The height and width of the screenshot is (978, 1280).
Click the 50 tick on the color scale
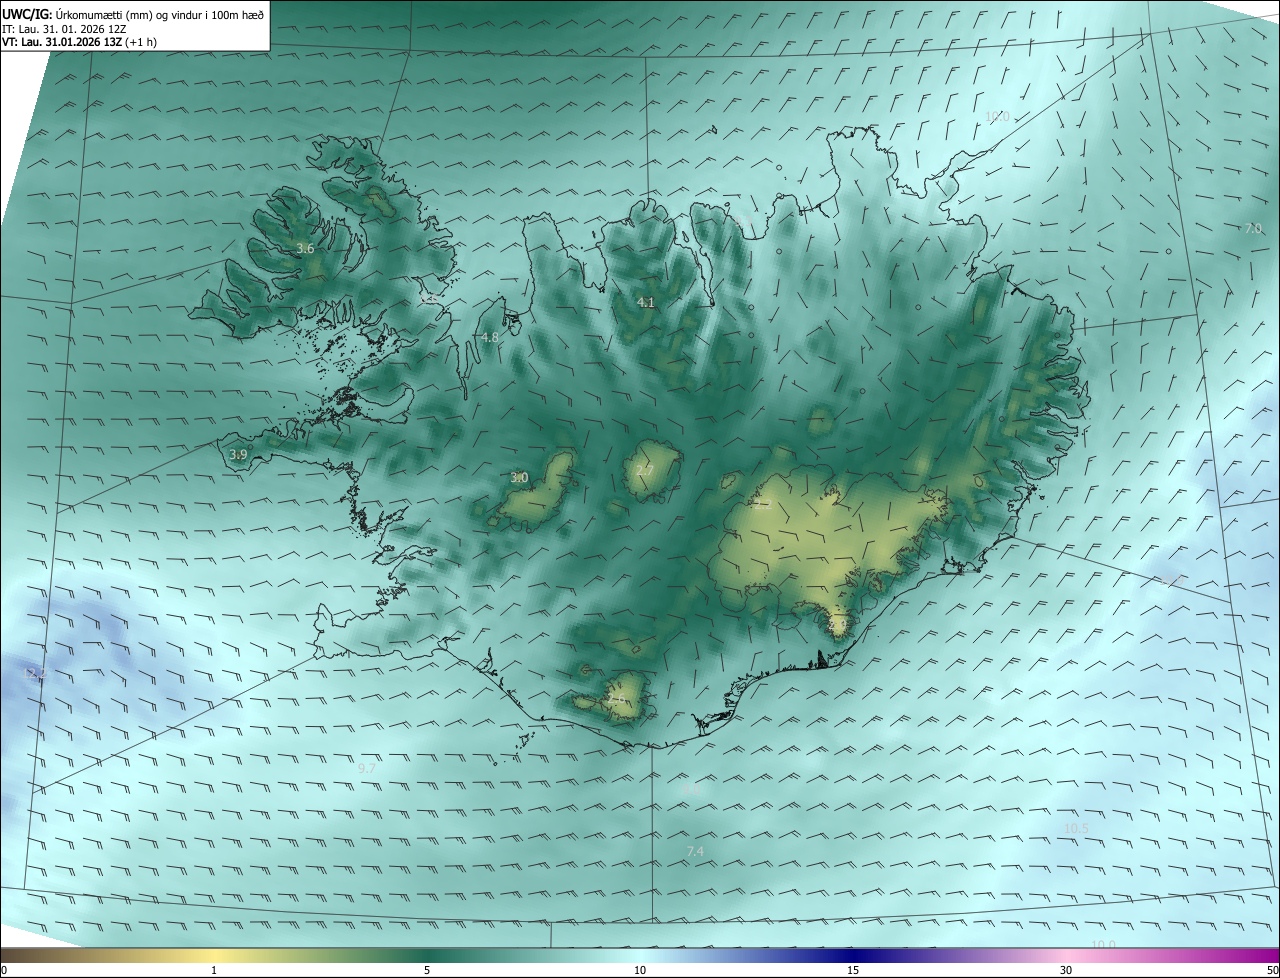click(1272, 970)
